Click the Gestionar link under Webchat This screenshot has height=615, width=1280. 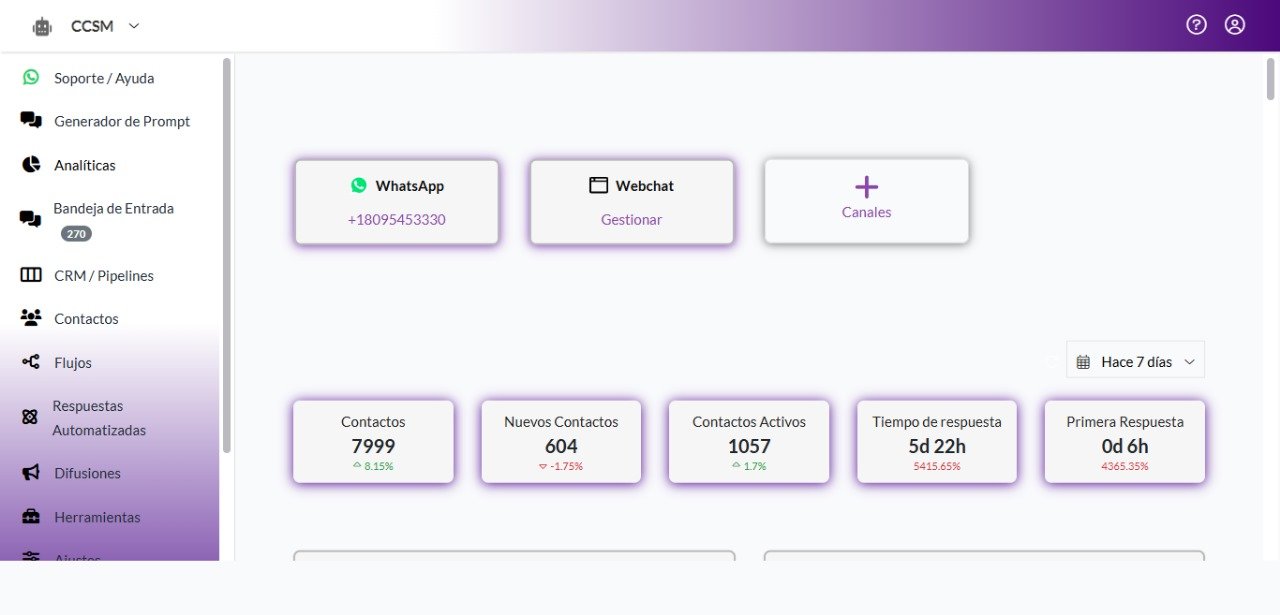pyautogui.click(x=631, y=219)
